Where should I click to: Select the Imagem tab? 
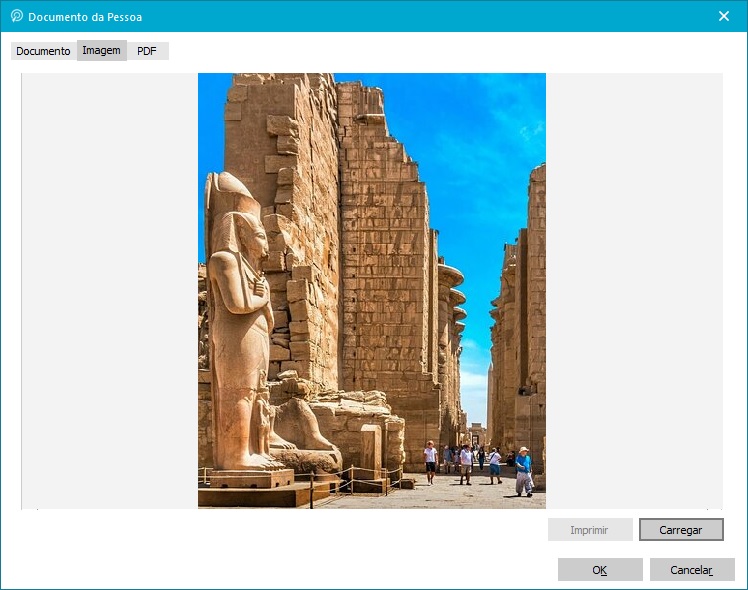[x=102, y=51]
